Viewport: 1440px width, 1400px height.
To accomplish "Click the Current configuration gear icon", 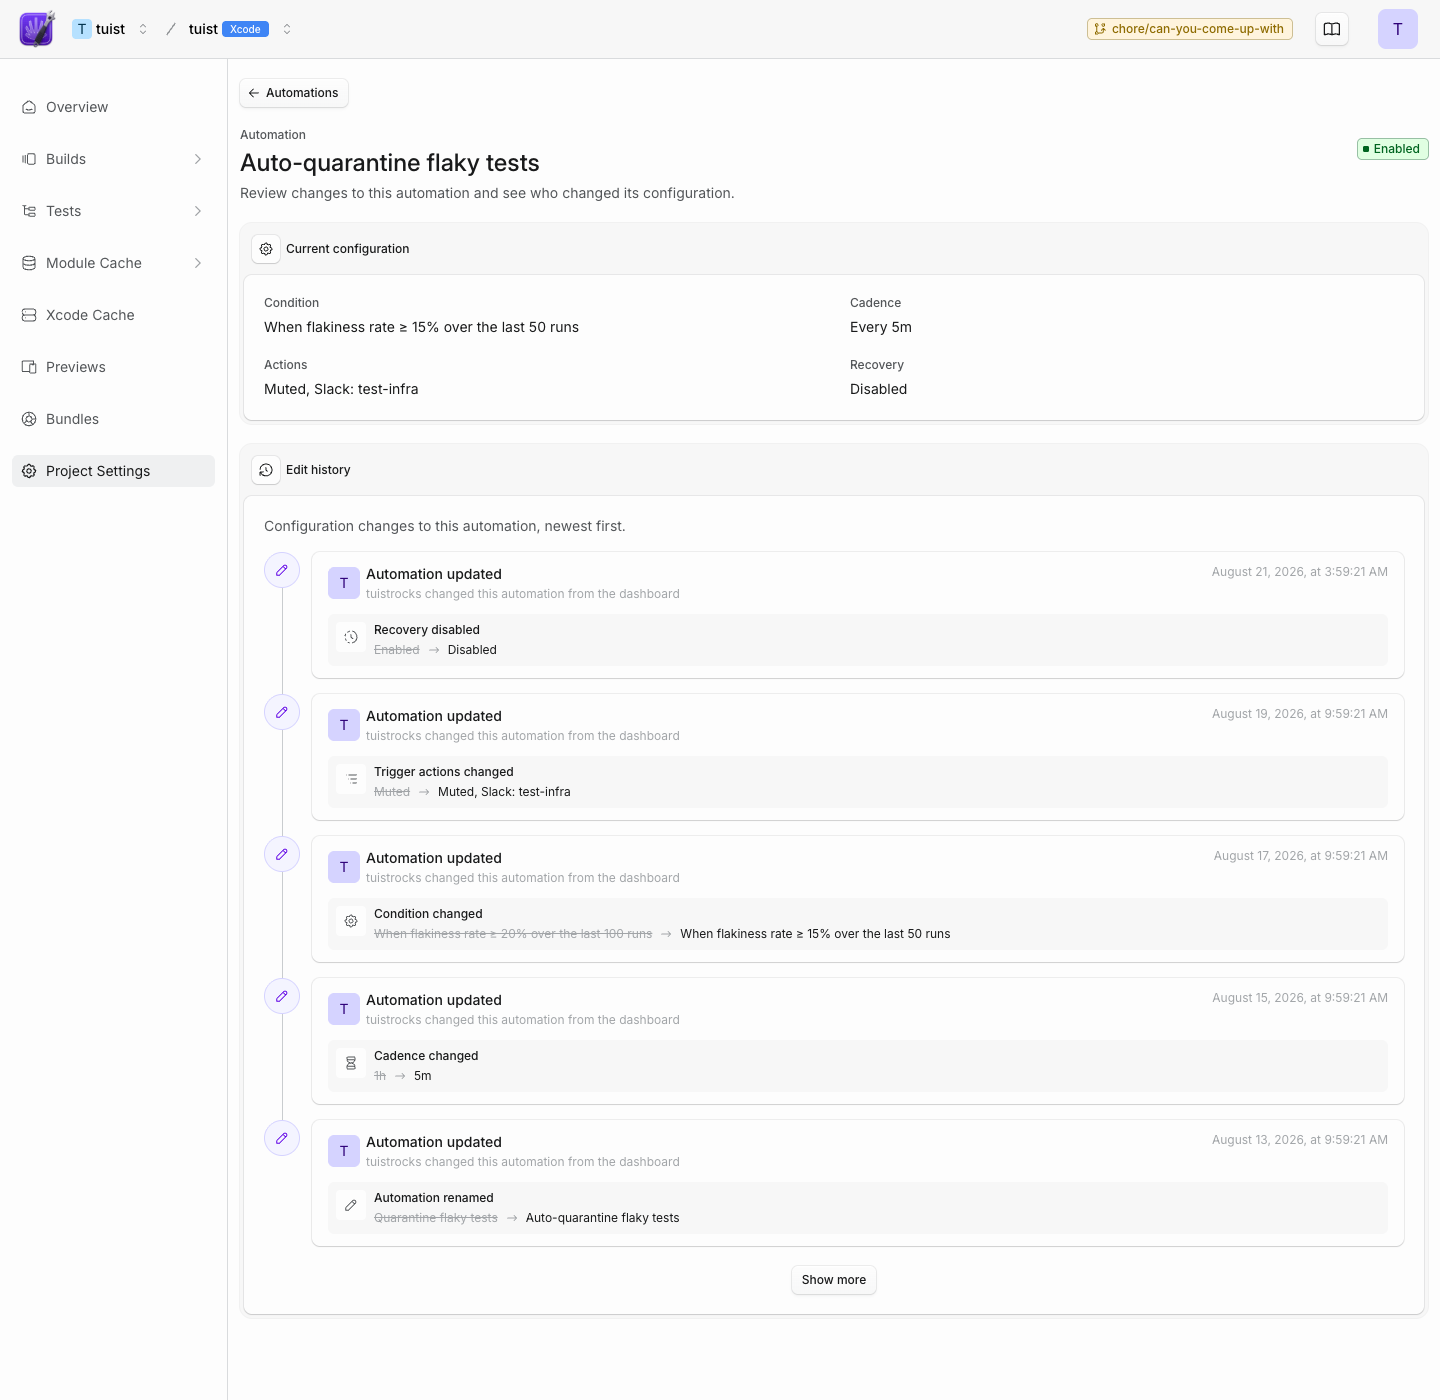I will point(266,249).
